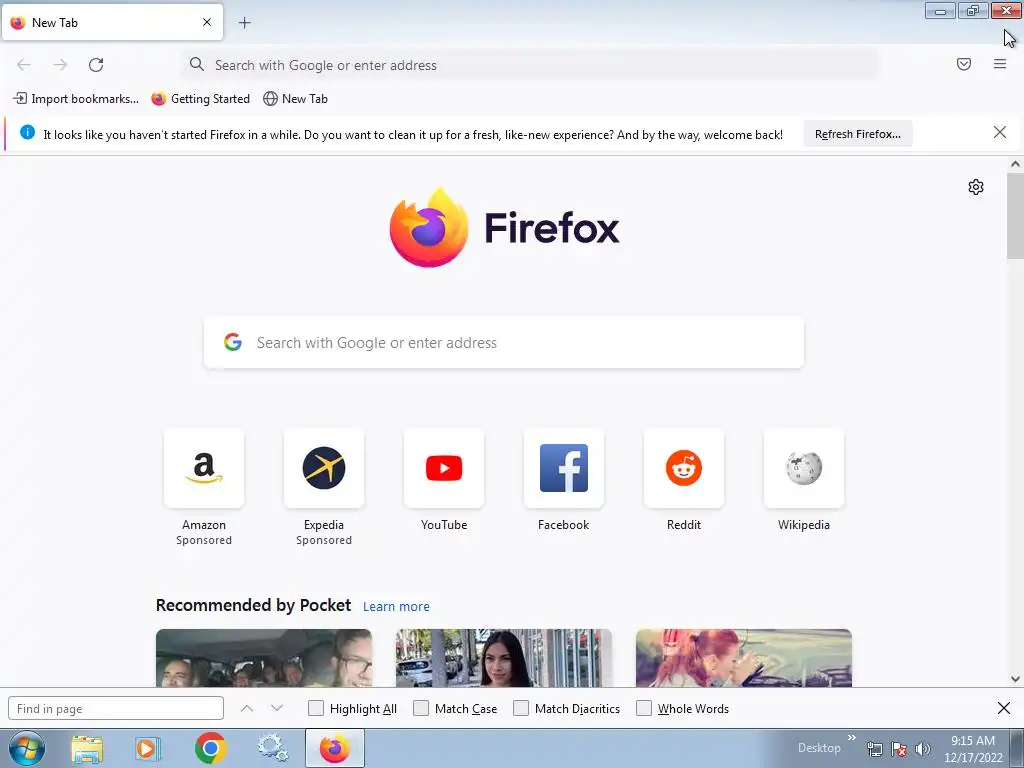
Task: Enable Whole Words checkbox
Action: [x=644, y=708]
